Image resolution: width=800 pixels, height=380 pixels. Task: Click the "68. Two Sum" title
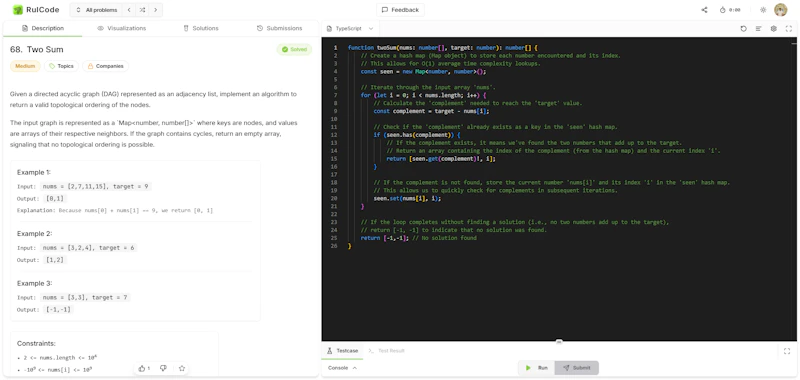pos(37,49)
